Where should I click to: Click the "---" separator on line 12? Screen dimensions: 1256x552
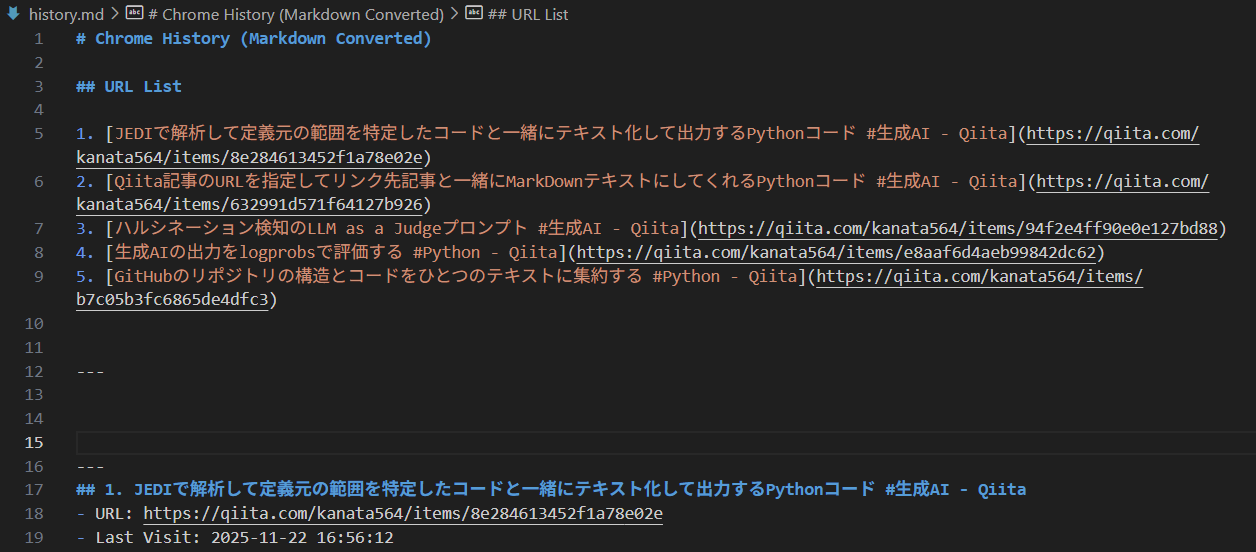pos(90,372)
